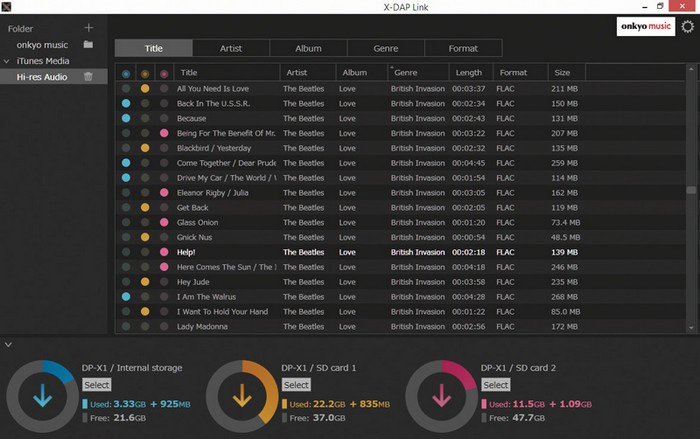The image size is (700, 439).
Task: Click Select for SD card 2
Action: [x=496, y=385]
